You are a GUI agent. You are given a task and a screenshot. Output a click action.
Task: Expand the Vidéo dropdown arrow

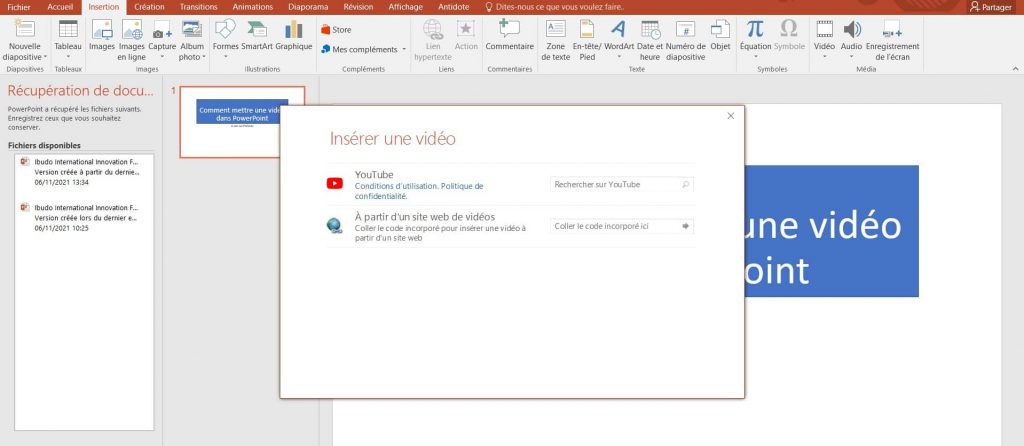824,57
